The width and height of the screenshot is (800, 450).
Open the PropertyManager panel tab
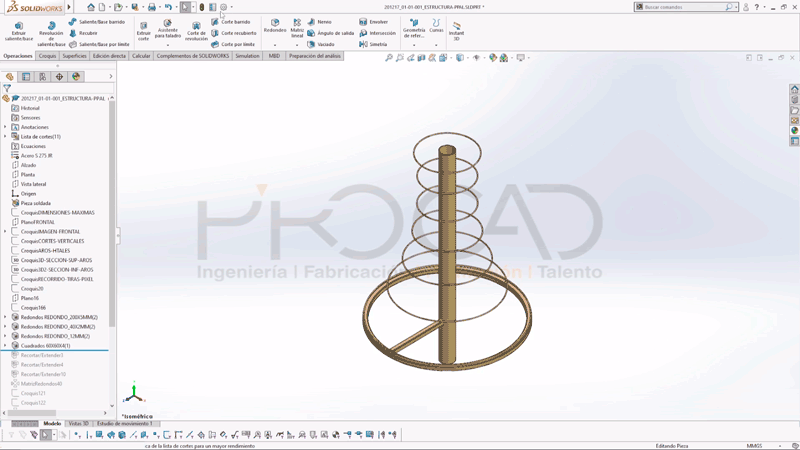pyautogui.click(x=26, y=77)
